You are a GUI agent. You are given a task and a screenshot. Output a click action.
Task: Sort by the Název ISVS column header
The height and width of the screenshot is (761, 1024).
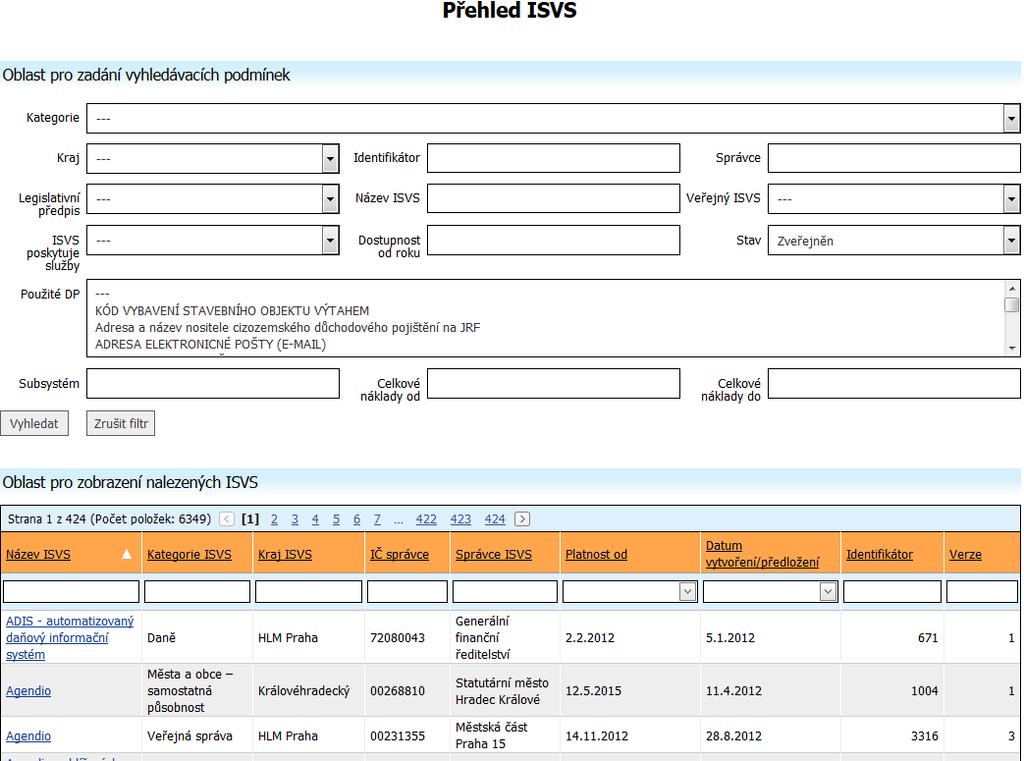38,555
